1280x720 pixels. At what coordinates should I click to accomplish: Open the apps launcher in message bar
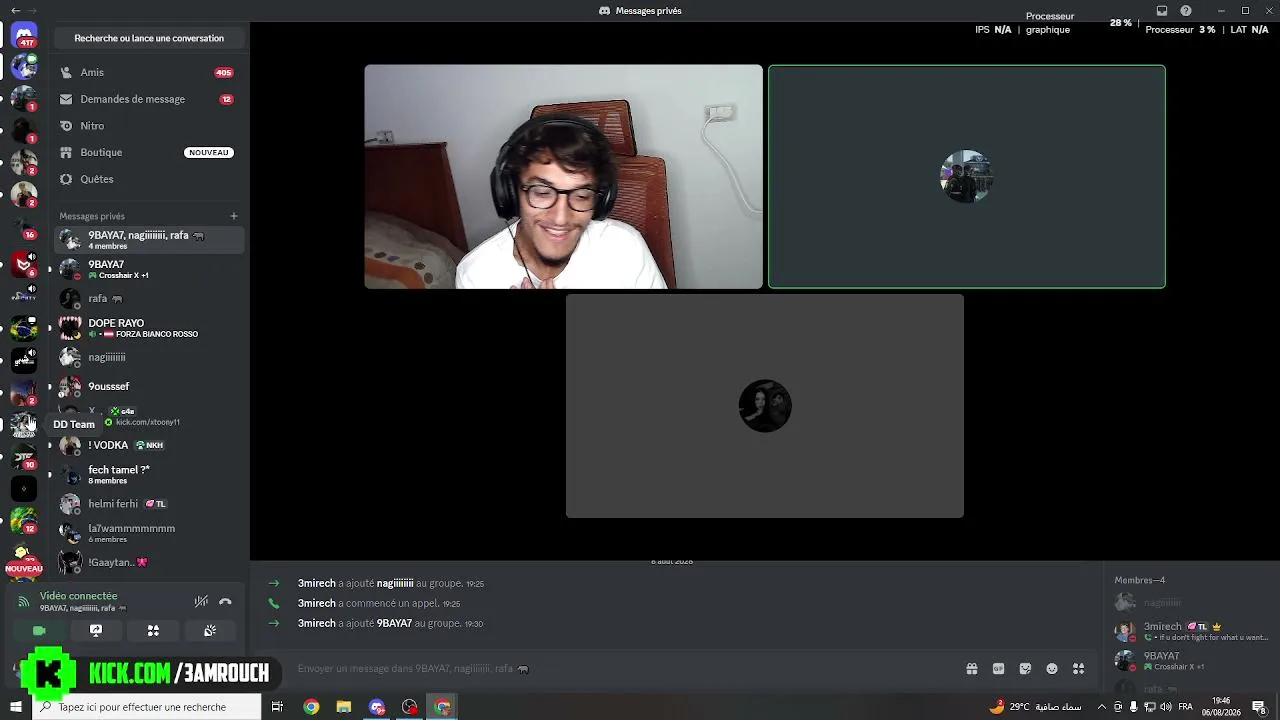[x=1078, y=669]
